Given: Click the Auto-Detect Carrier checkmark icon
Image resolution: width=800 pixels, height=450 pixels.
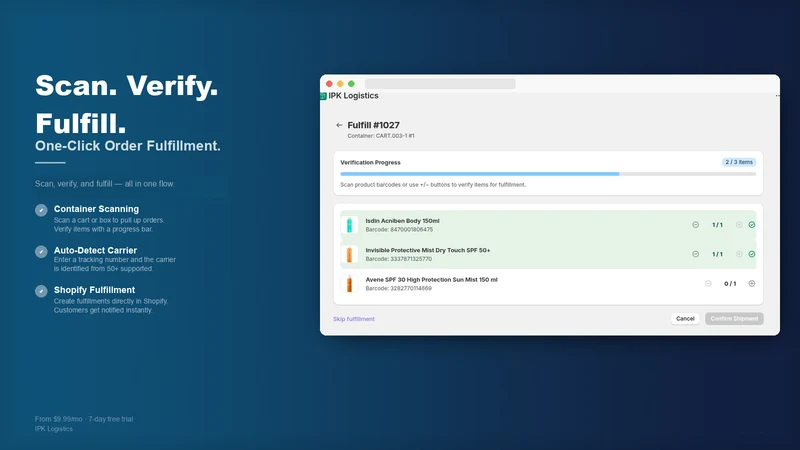Looking at the screenshot, I should tap(41, 252).
